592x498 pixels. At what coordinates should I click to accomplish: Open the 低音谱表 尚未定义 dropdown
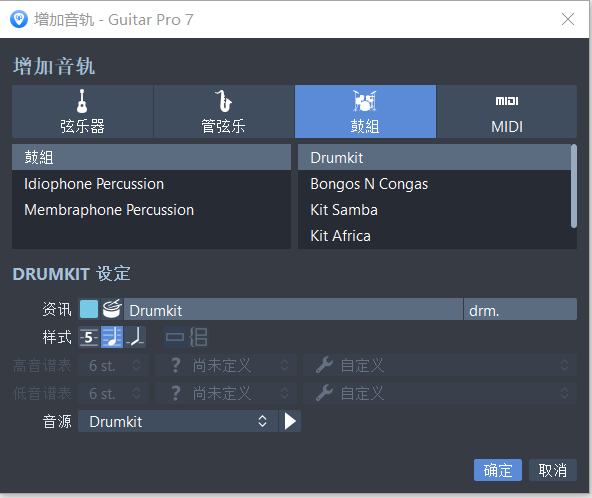(226, 393)
